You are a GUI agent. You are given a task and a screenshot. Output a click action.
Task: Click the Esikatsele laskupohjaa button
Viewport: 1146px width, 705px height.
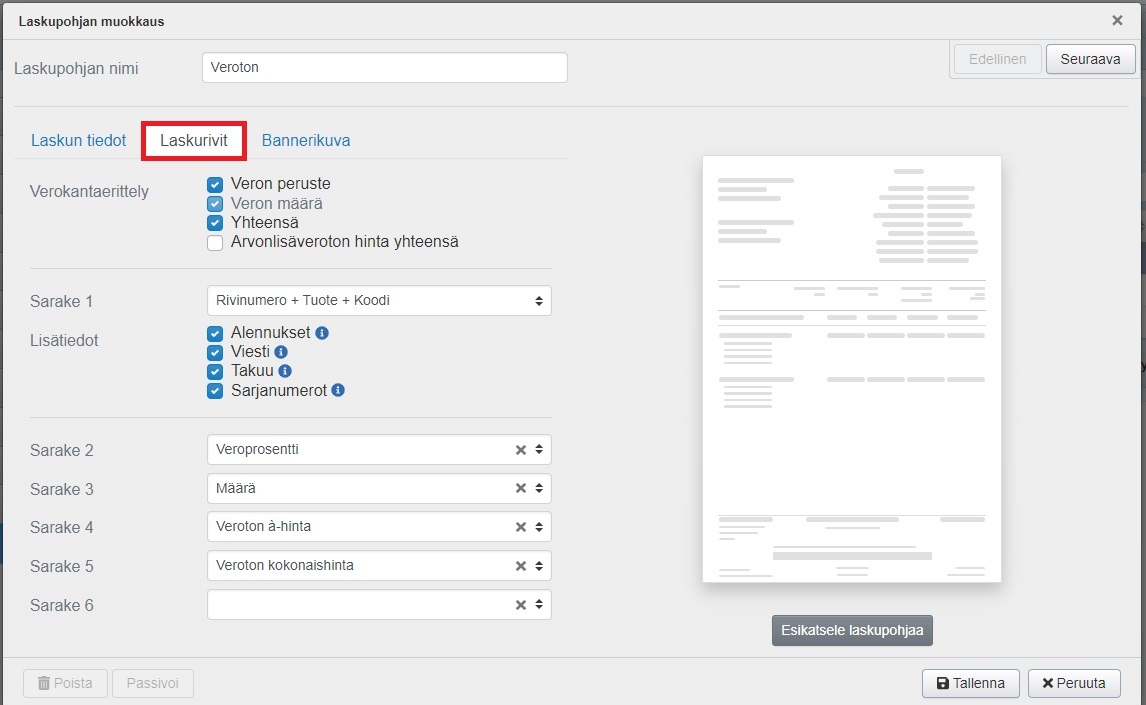pos(852,631)
